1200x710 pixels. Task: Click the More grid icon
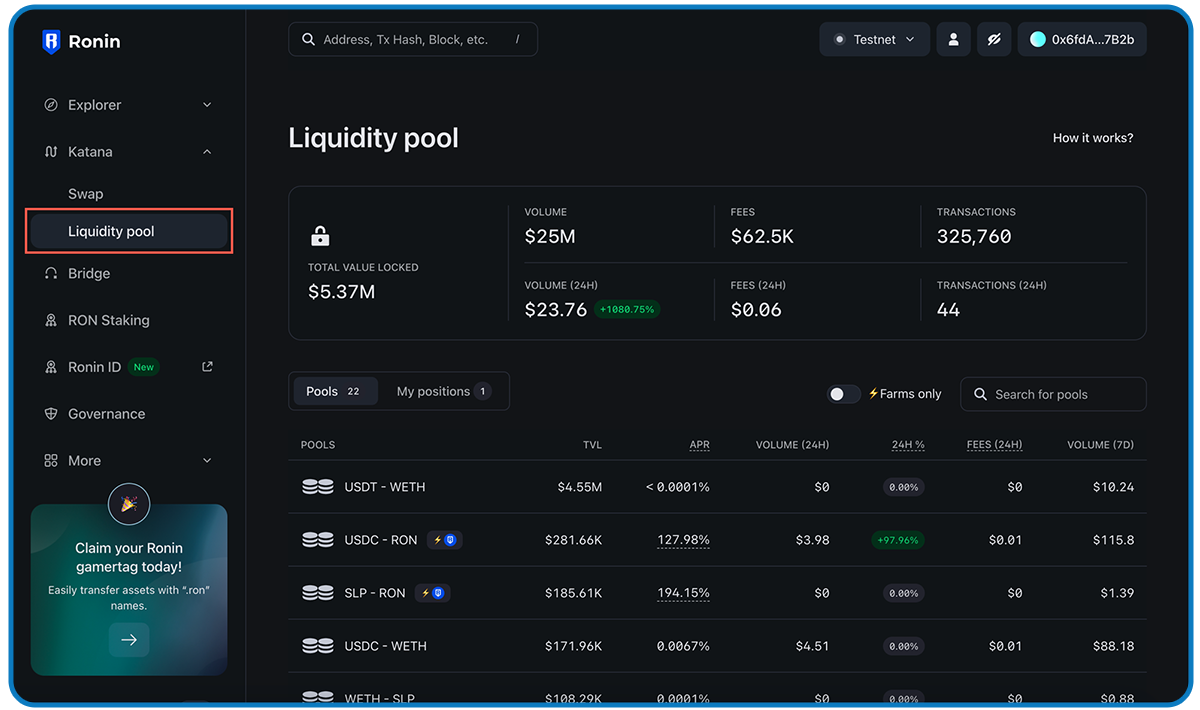click(51, 461)
